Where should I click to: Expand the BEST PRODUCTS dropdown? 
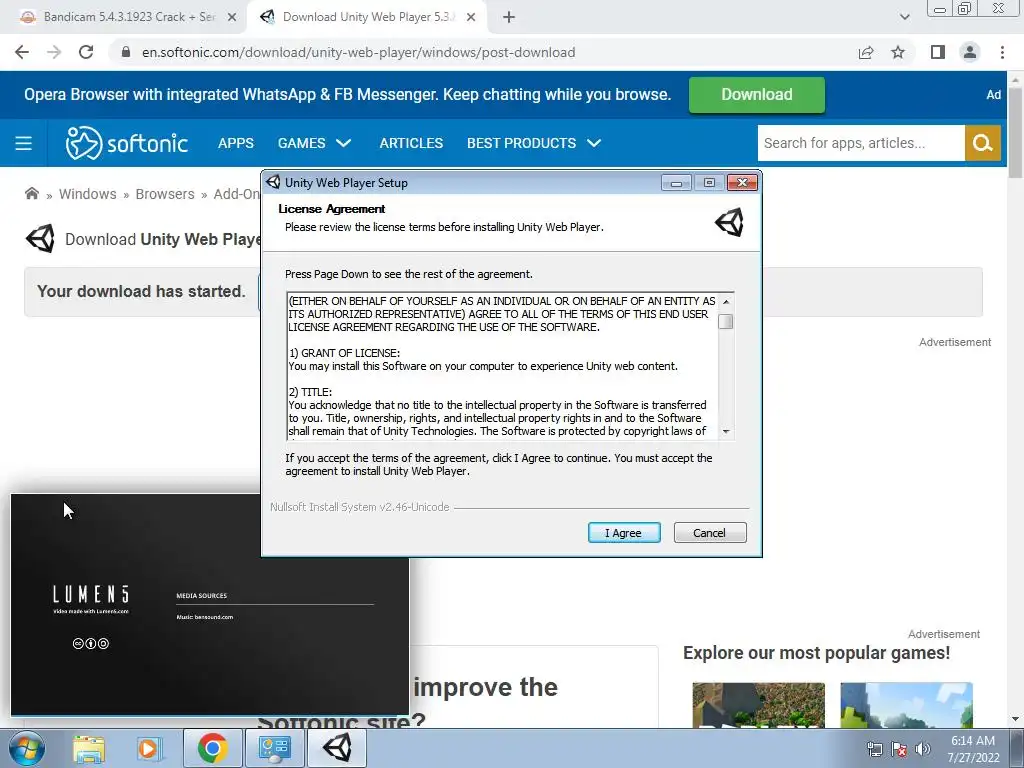[534, 143]
